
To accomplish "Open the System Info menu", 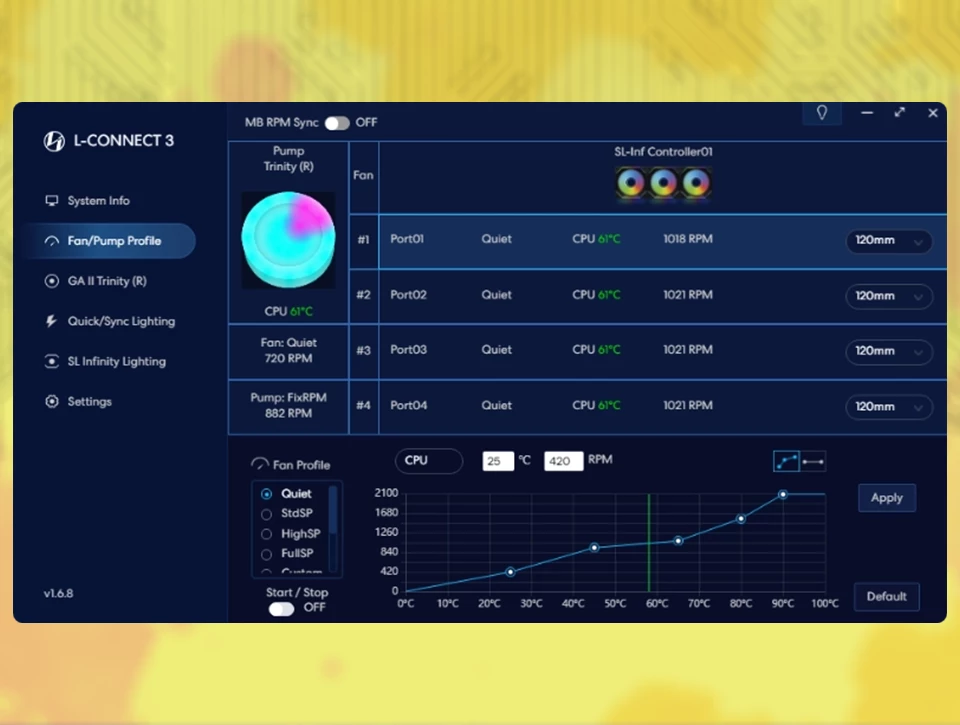I will point(98,201).
